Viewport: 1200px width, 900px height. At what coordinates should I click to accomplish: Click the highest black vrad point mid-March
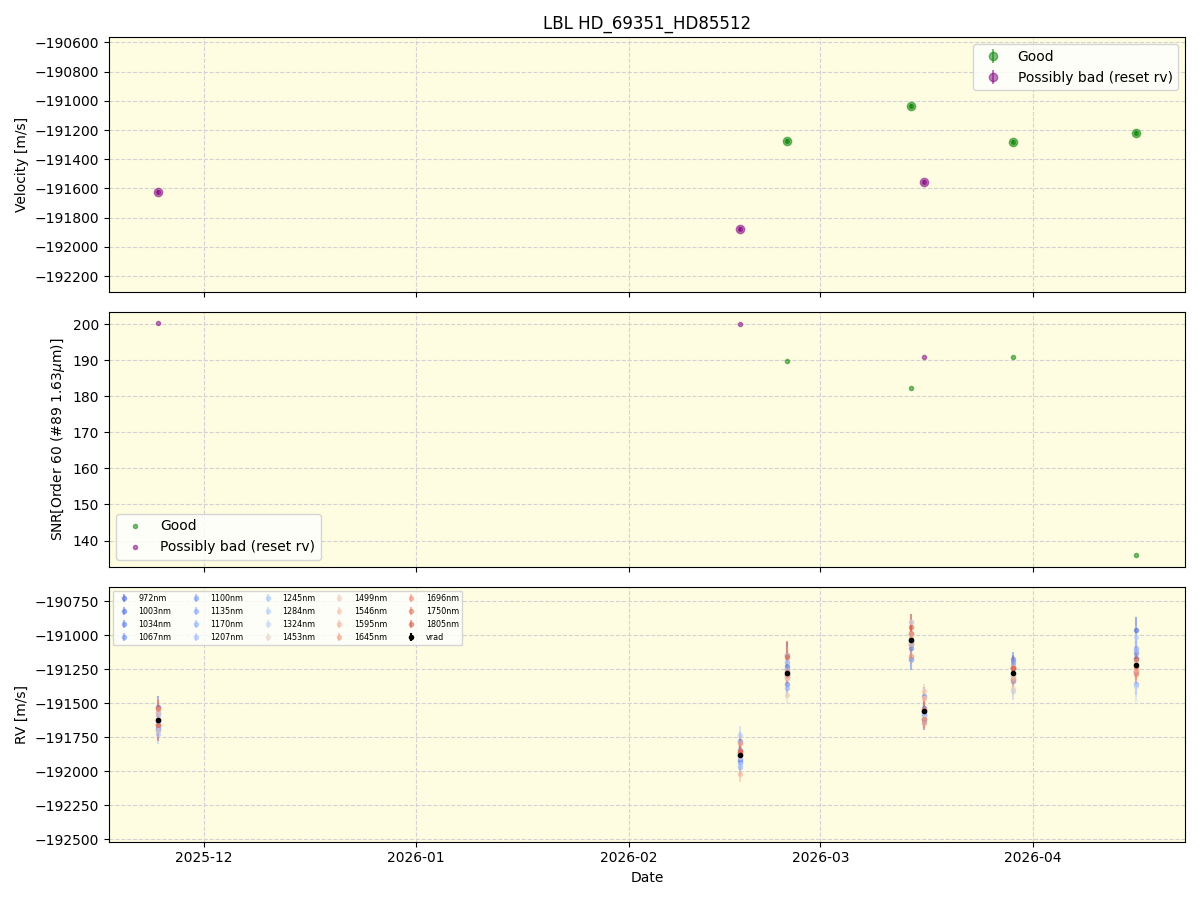pos(911,640)
